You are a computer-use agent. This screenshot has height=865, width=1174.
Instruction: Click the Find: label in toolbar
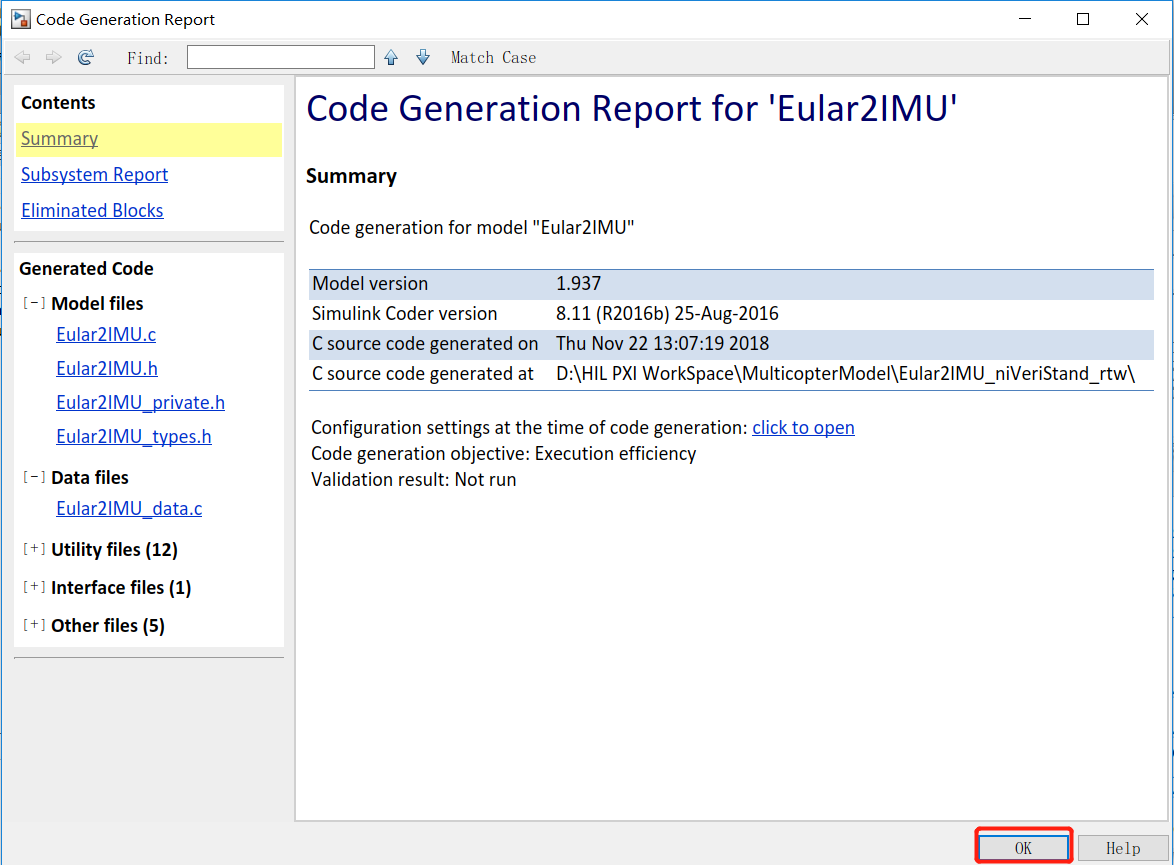coord(147,58)
